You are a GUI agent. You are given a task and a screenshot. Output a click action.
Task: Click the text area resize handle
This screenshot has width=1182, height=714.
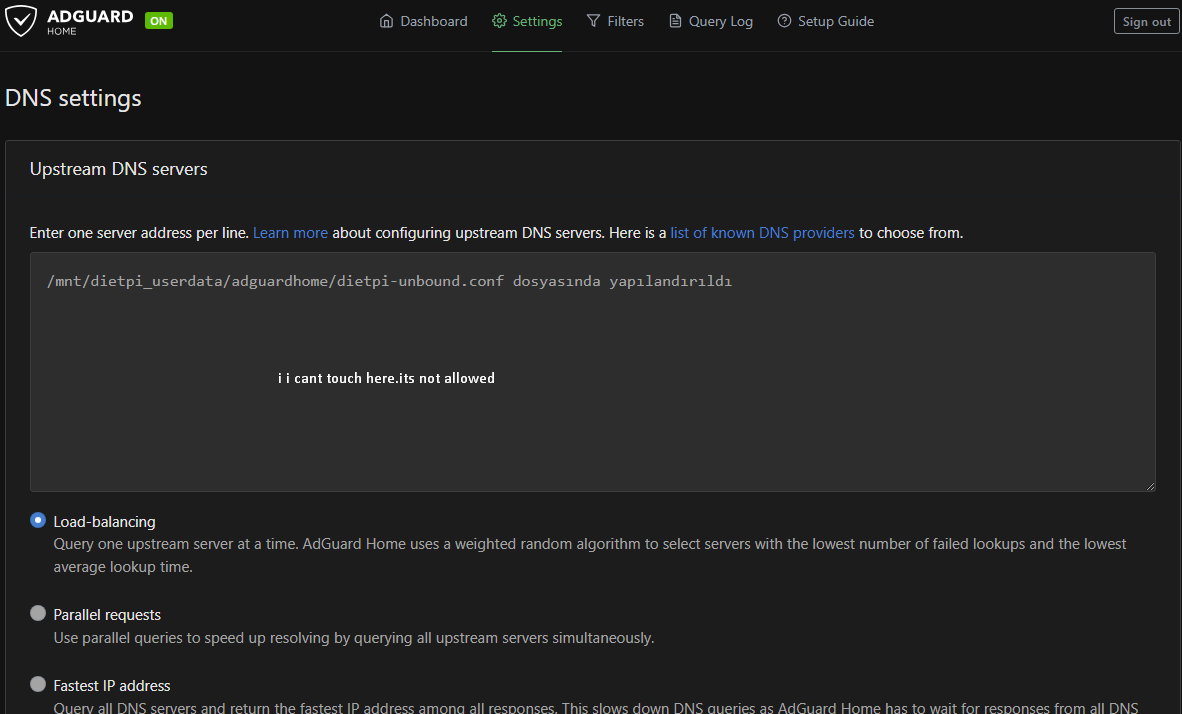1150,486
